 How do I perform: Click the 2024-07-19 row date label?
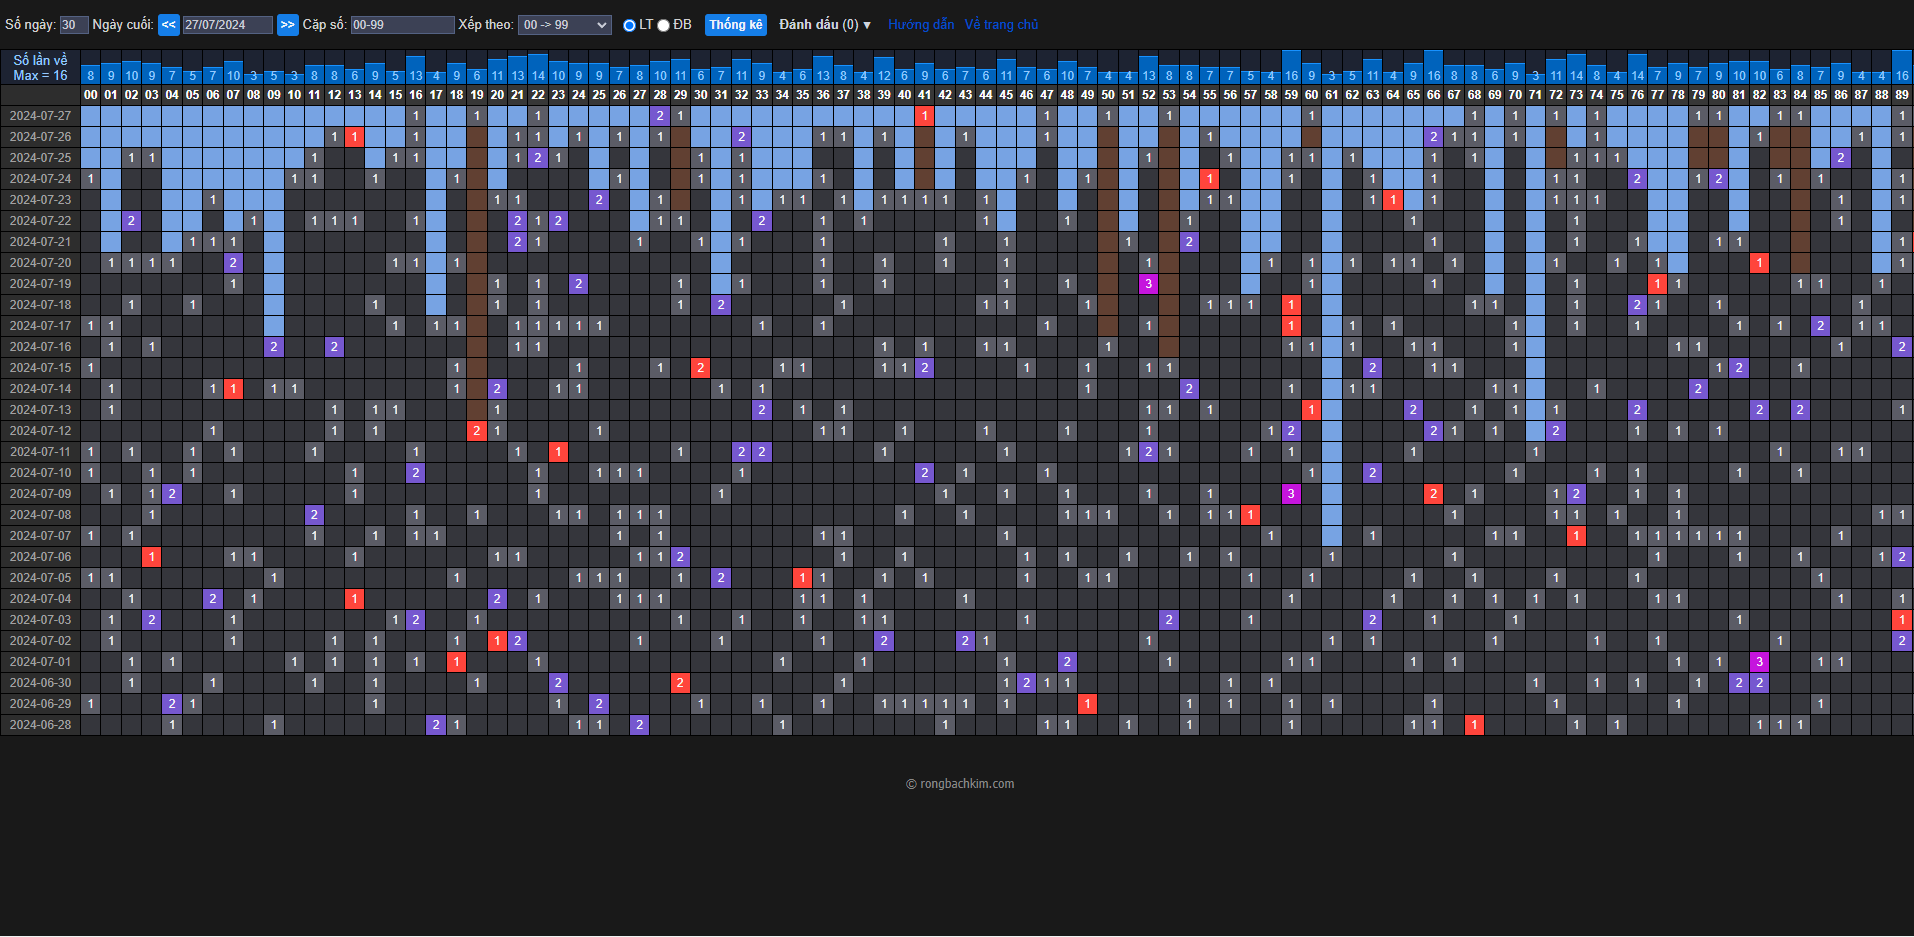click(x=41, y=284)
